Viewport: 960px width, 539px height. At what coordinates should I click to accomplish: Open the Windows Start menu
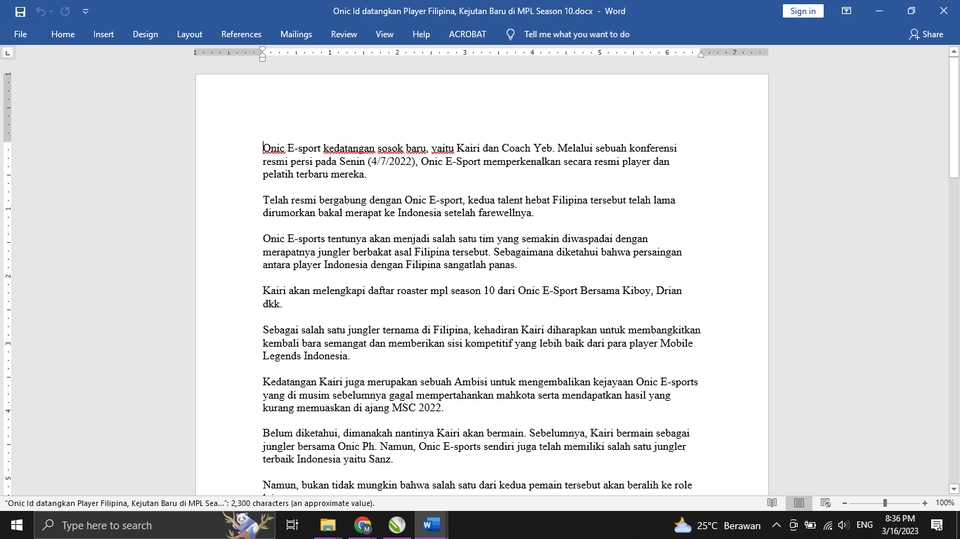[17, 525]
